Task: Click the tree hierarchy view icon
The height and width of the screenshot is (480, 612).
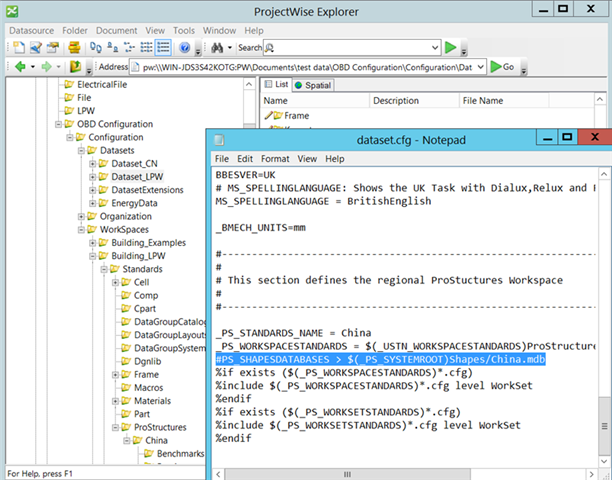Action: click(130, 48)
